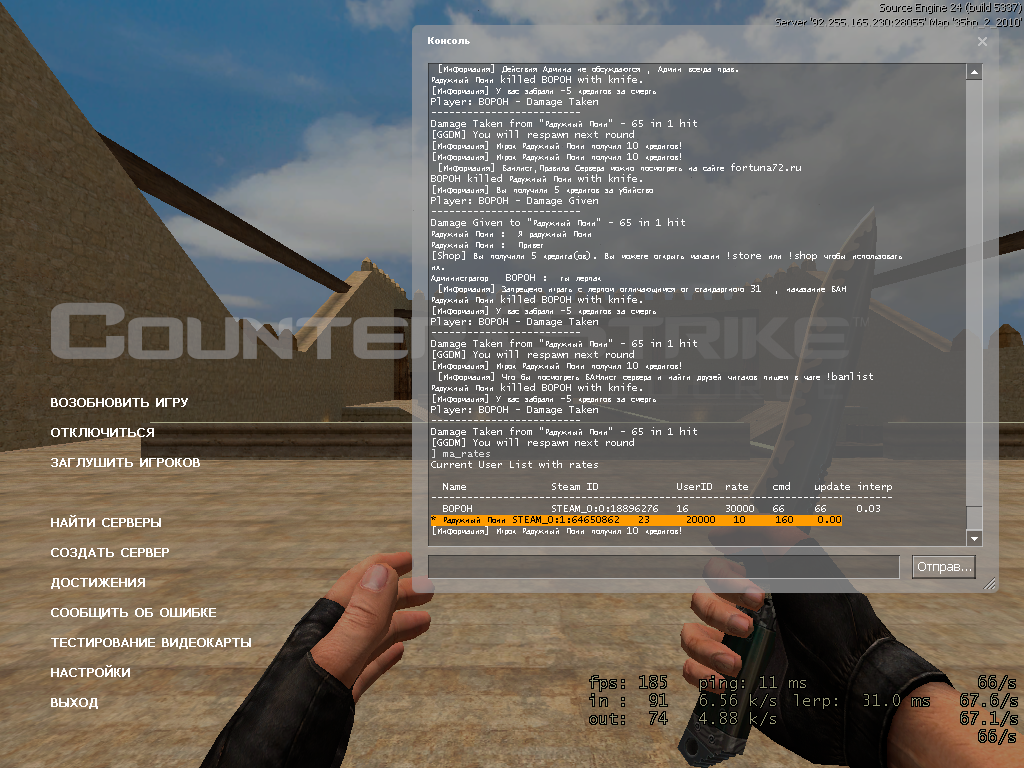Click ВЫХОД to quit the game

coord(74,703)
